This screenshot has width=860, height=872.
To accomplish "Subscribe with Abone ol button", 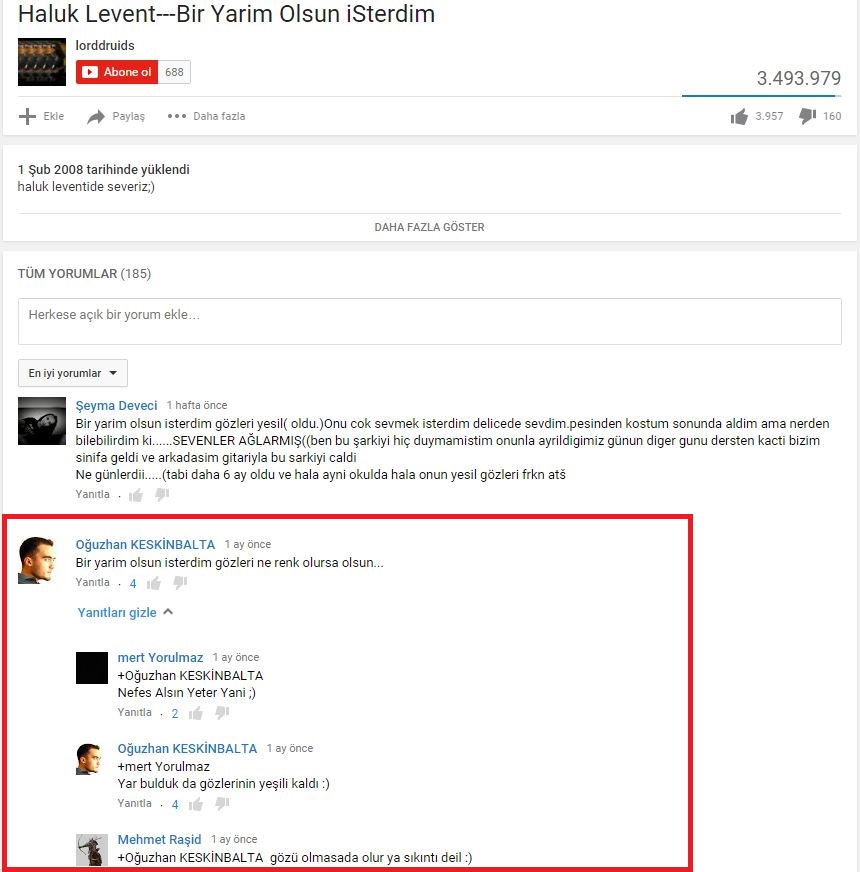I will 117,72.
